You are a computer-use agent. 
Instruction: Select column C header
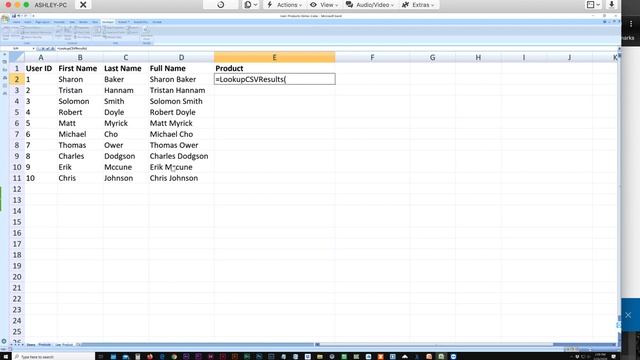pyautogui.click(x=126, y=58)
